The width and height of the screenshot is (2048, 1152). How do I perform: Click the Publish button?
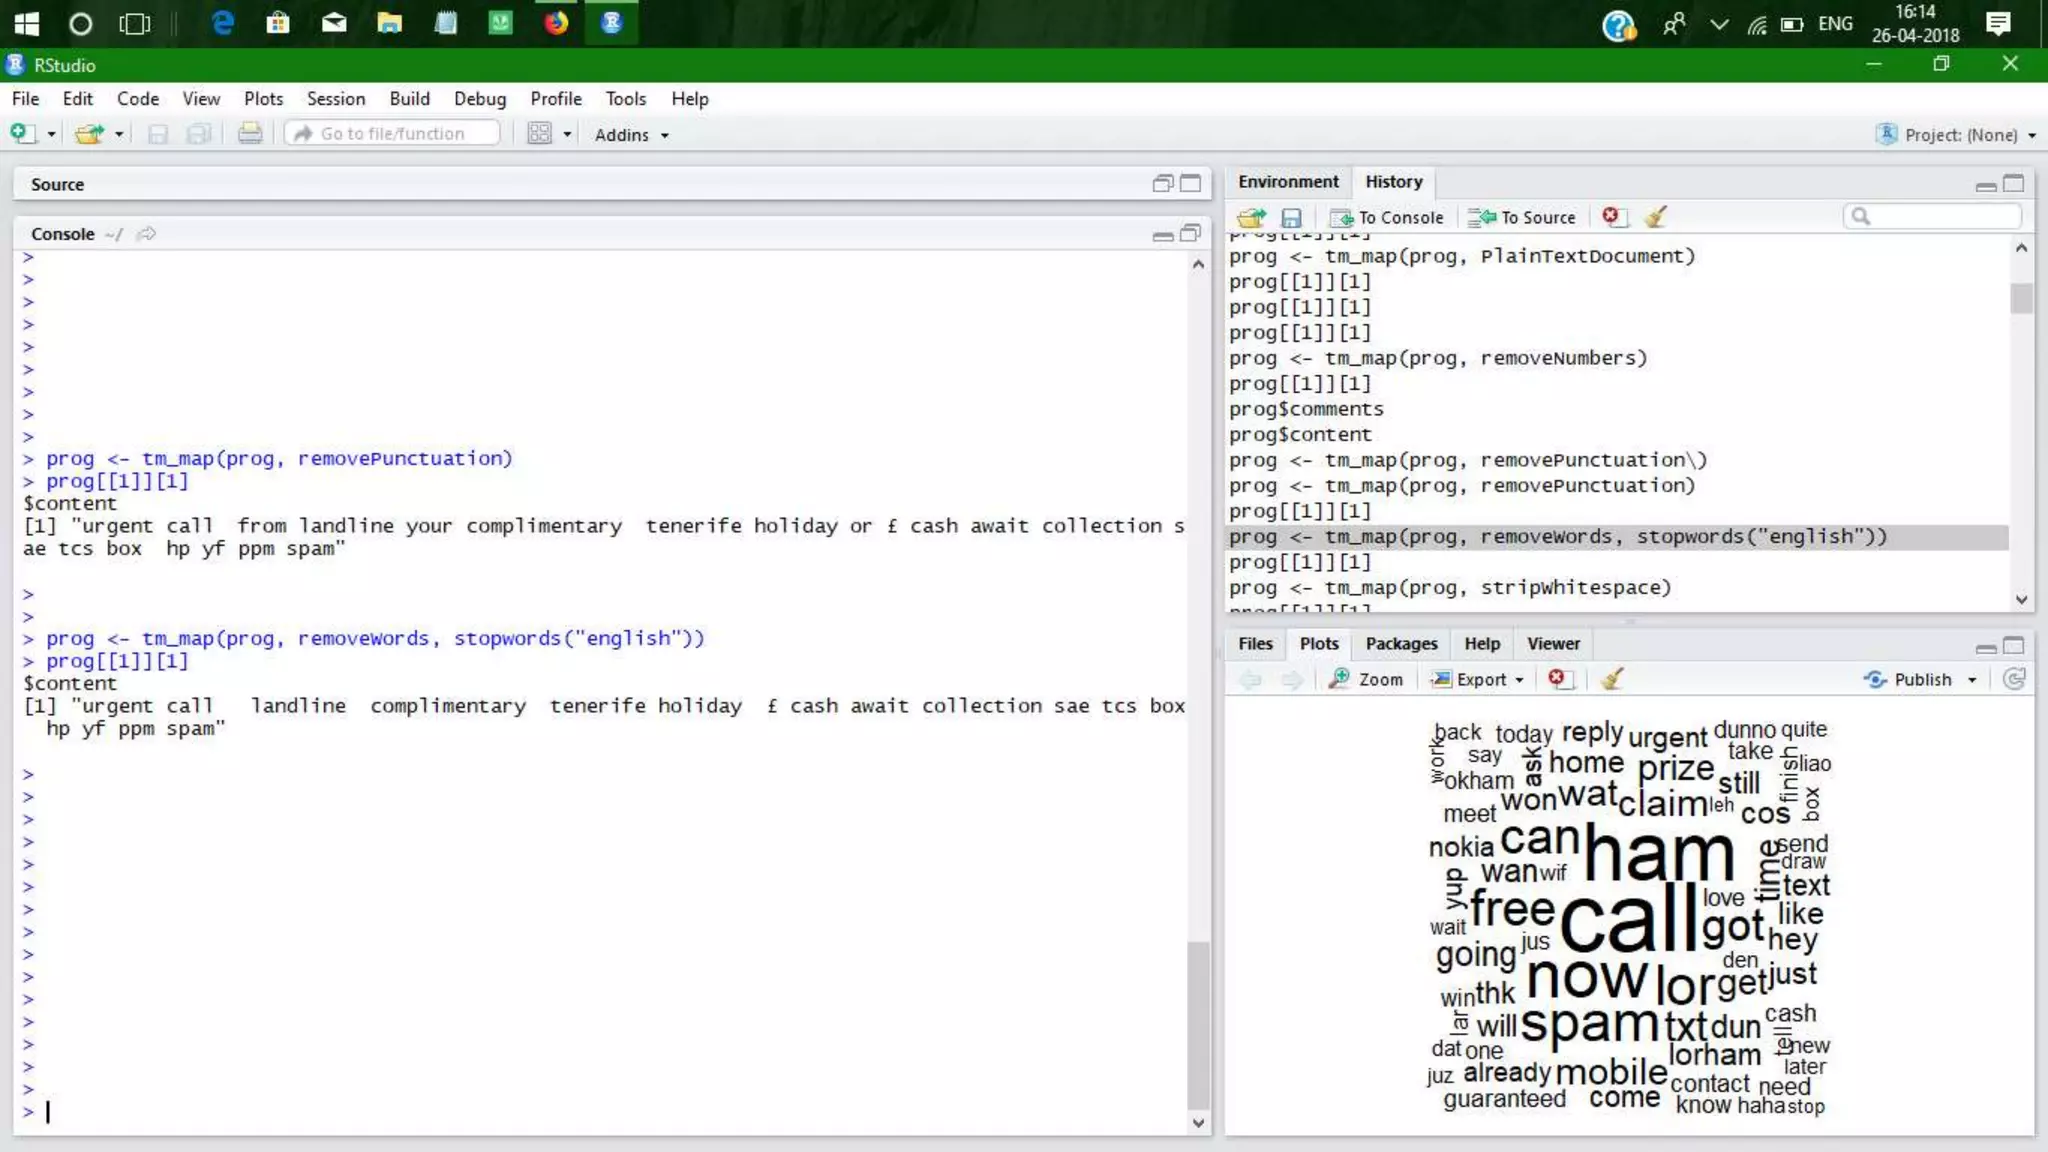coord(1921,679)
